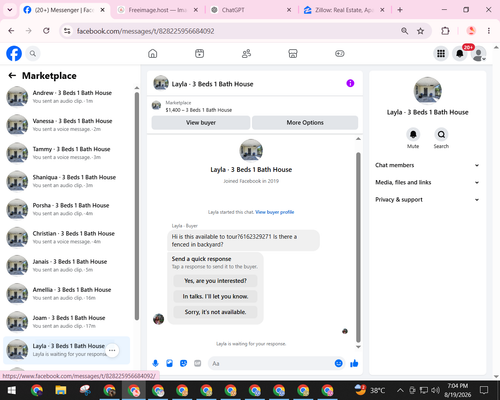The image size is (500, 400).
Task: Open the Facebook logo home link
Action: click(x=14, y=53)
